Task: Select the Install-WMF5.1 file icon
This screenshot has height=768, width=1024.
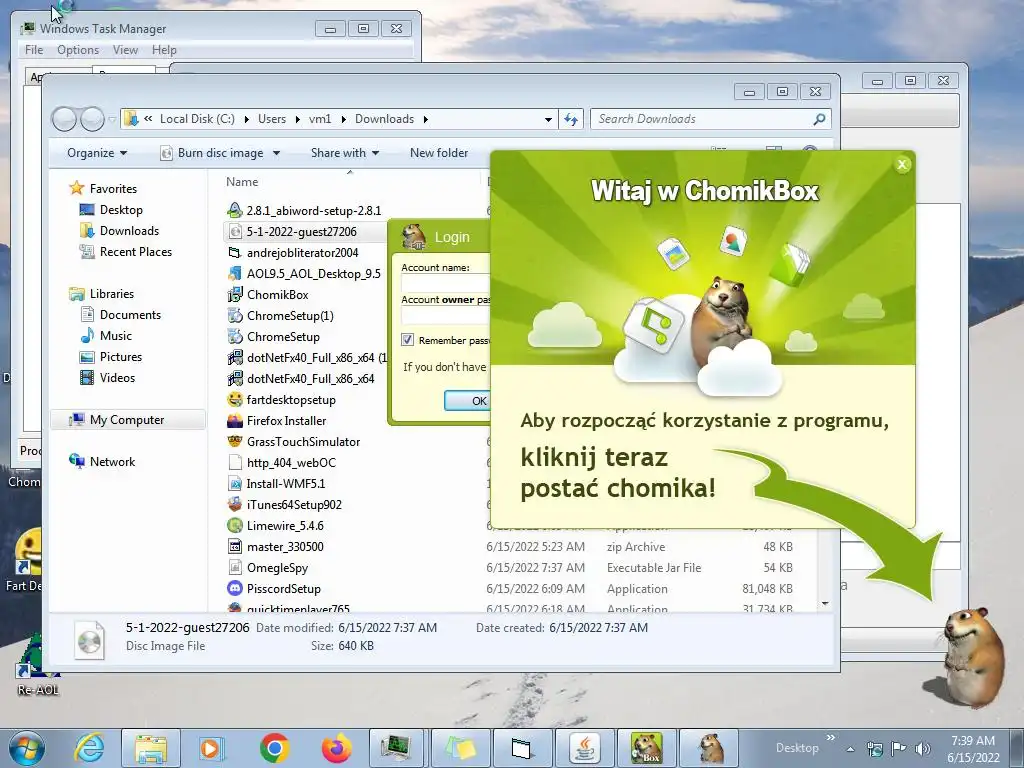Action: [234, 483]
